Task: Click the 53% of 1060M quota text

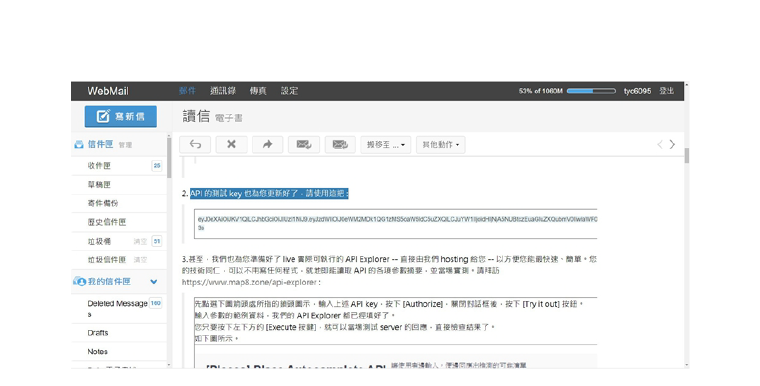Action: point(540,91)
